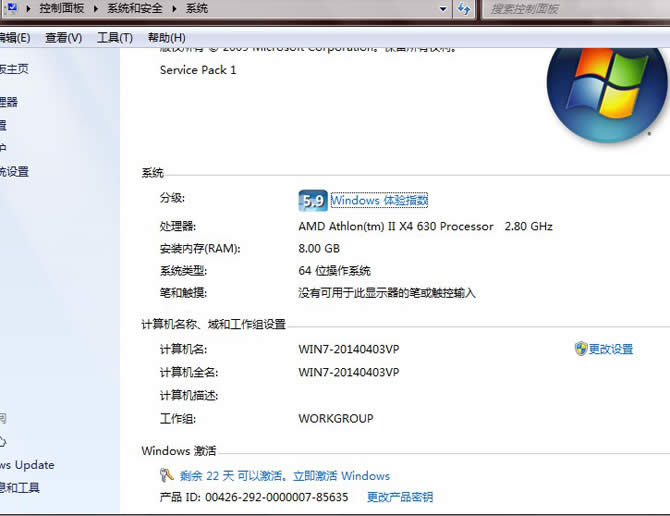Click the processor text AMD Athlon II X4 630

(396, 226)
